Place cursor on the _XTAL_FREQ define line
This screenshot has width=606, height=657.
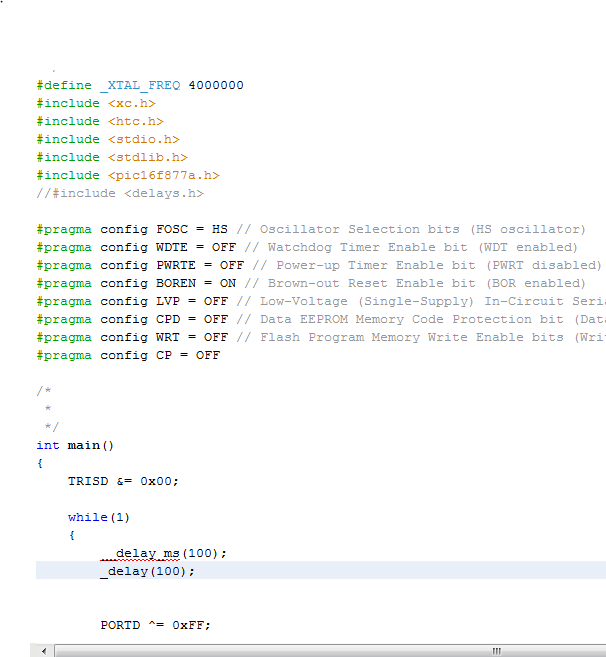click(x=140, y=86)
